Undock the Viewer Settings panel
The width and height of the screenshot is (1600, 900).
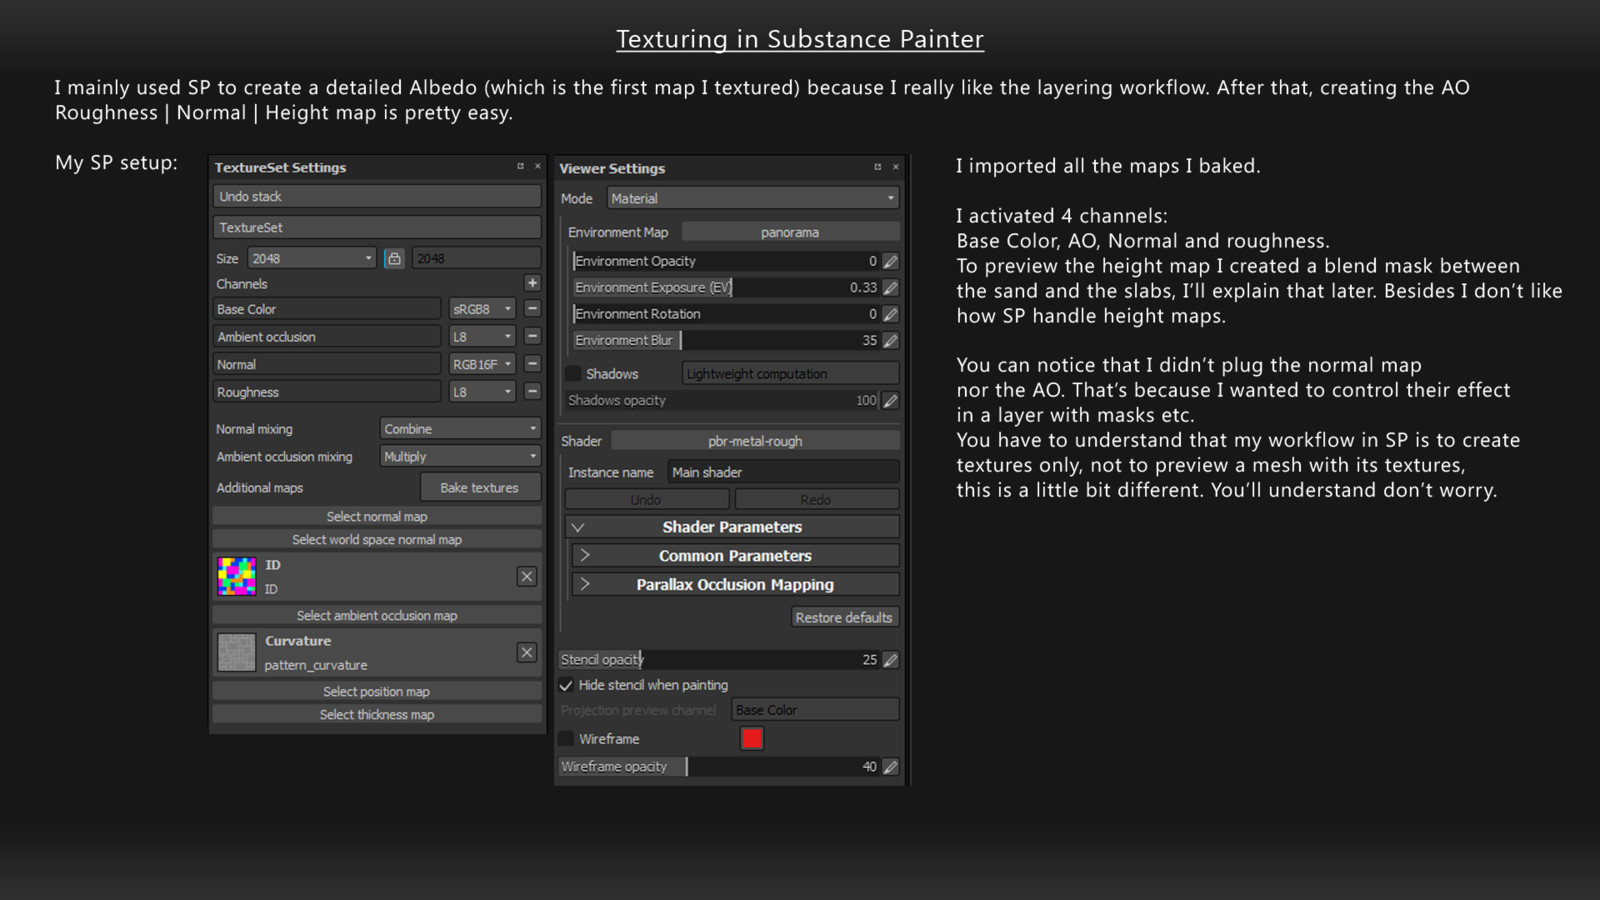coord(878,167)
